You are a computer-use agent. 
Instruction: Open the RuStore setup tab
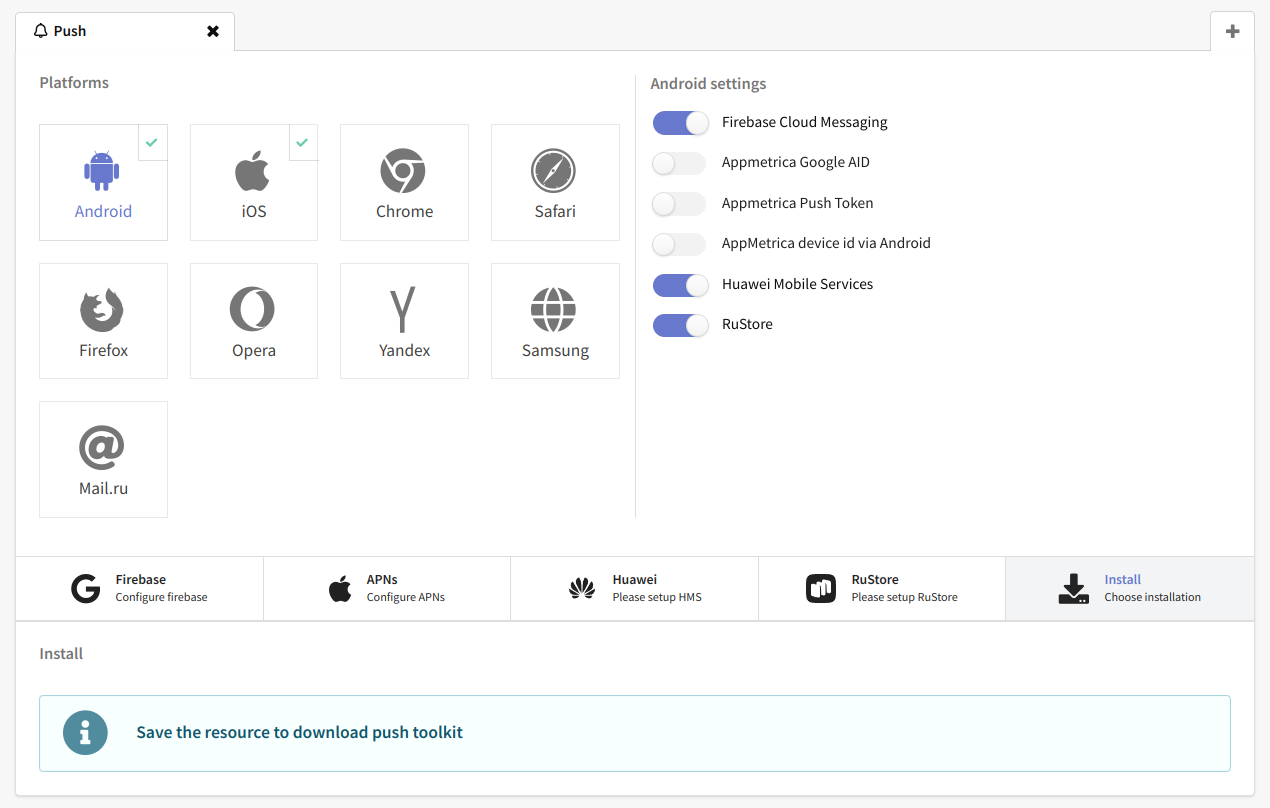pyautogui.click(x=882, y=589)
